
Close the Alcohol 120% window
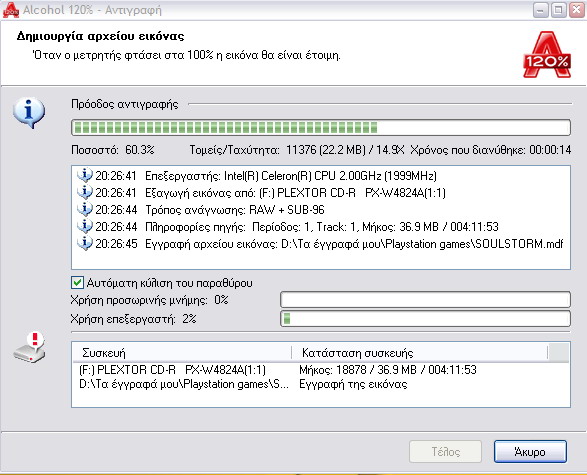577,10
